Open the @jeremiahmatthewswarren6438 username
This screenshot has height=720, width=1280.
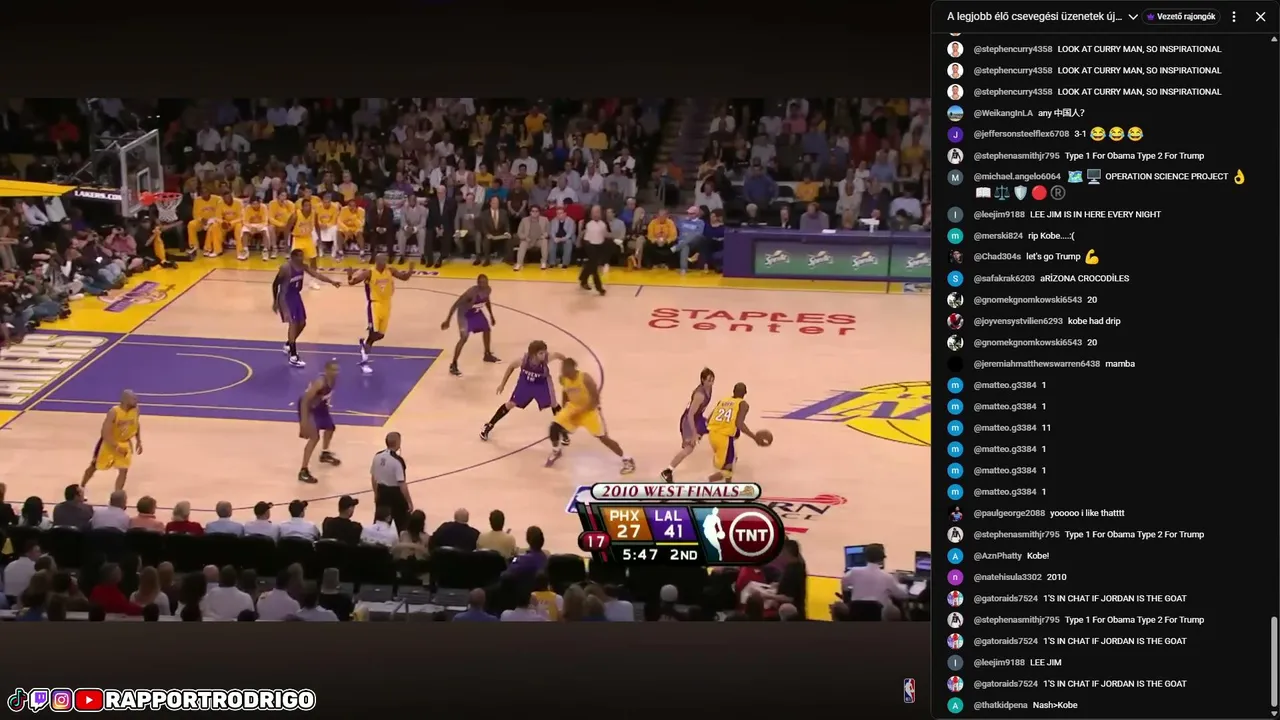coord(1036,364)
